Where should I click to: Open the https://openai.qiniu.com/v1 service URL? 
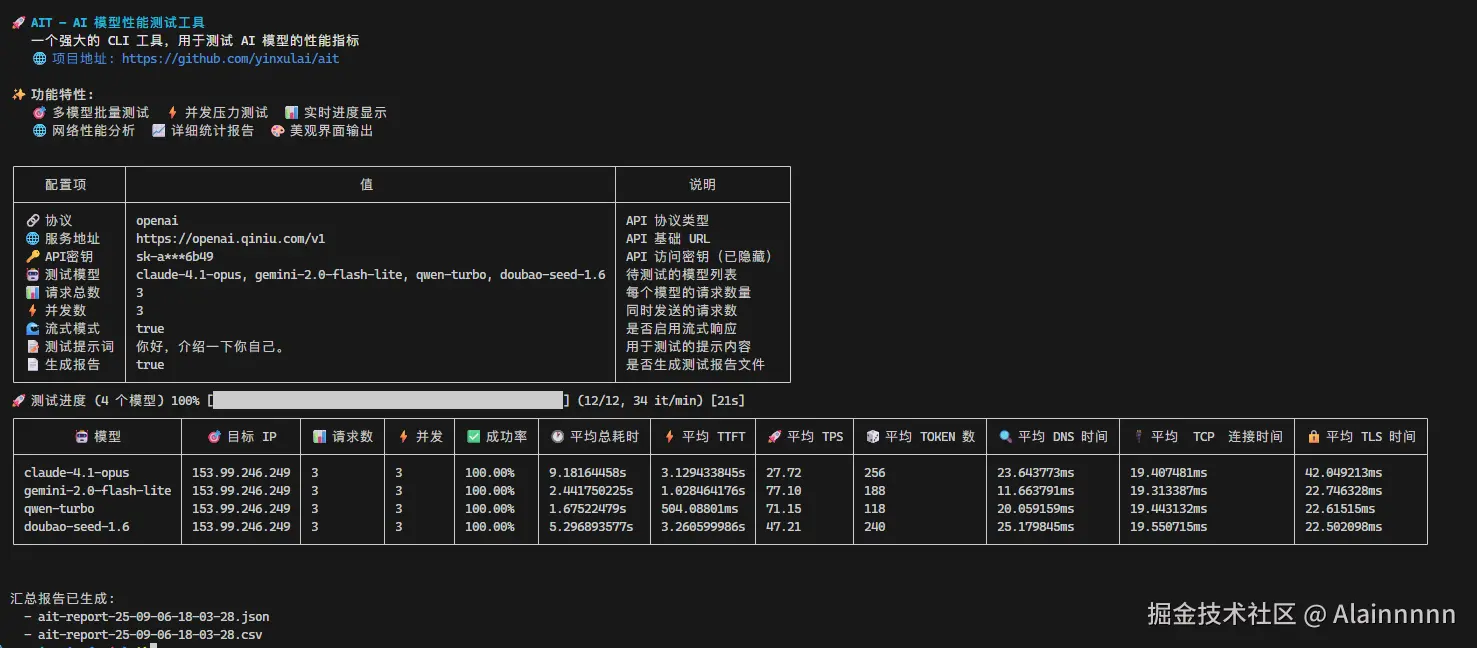point(230,239)
